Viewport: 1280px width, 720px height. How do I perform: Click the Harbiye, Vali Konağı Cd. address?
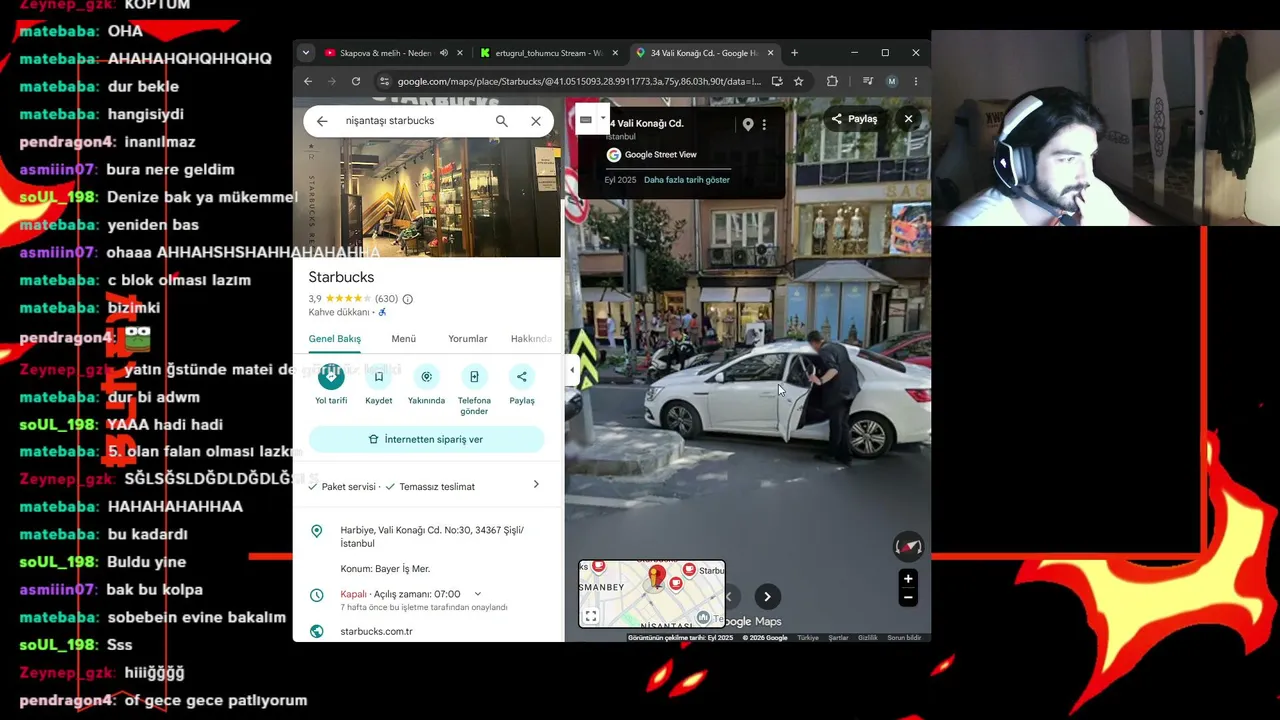click(432, 537)
